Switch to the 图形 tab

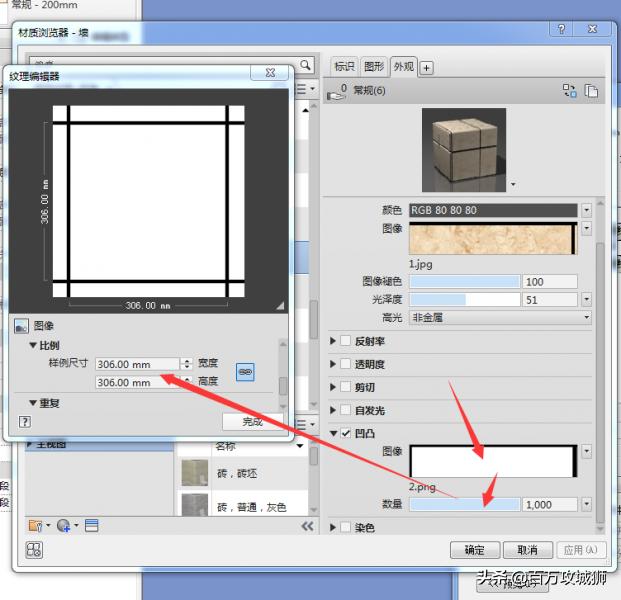pyautogui.click(x=374, y=67)
